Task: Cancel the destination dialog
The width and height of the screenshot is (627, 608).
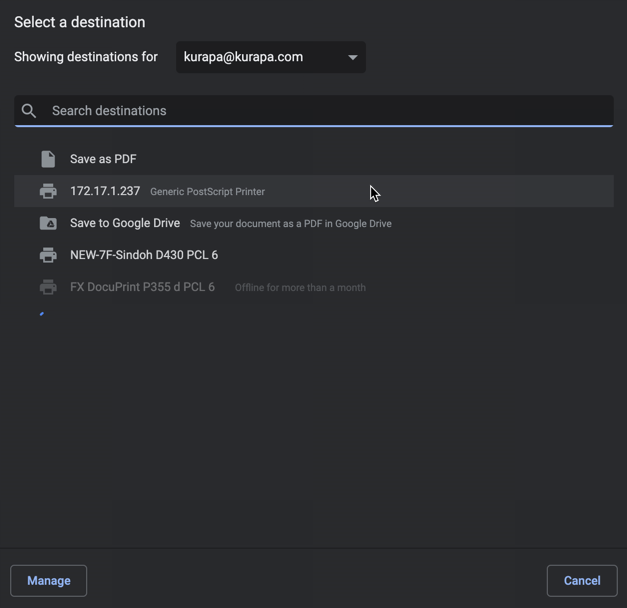Action: coord(581,581)
